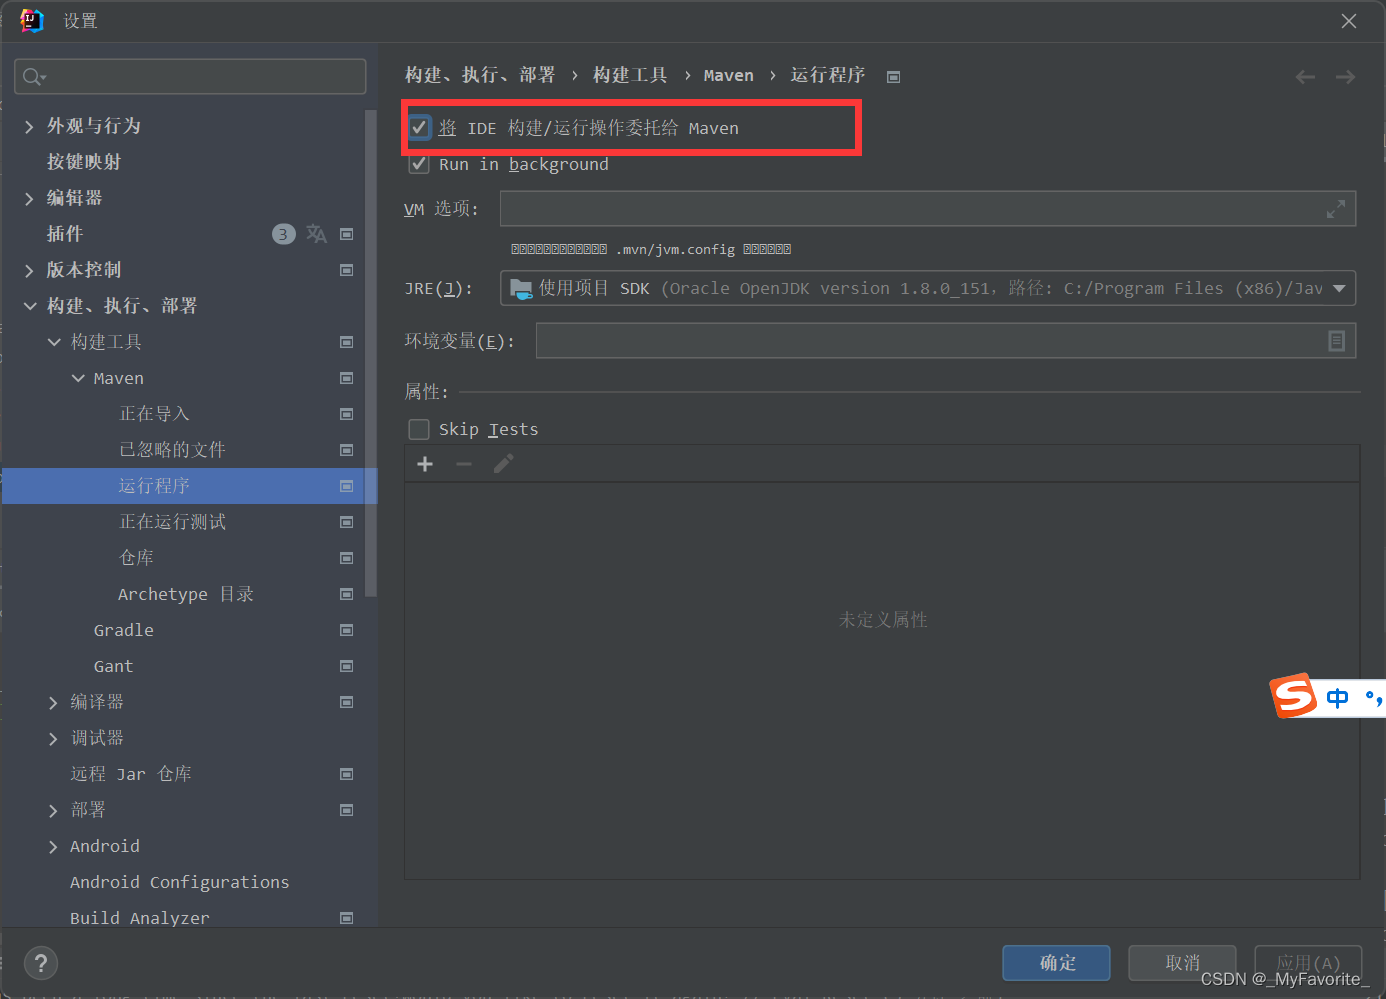Viewport: 1386px width, 999px height.
Task: Click the project icon on 仓库 row
Action: (347, 558)
